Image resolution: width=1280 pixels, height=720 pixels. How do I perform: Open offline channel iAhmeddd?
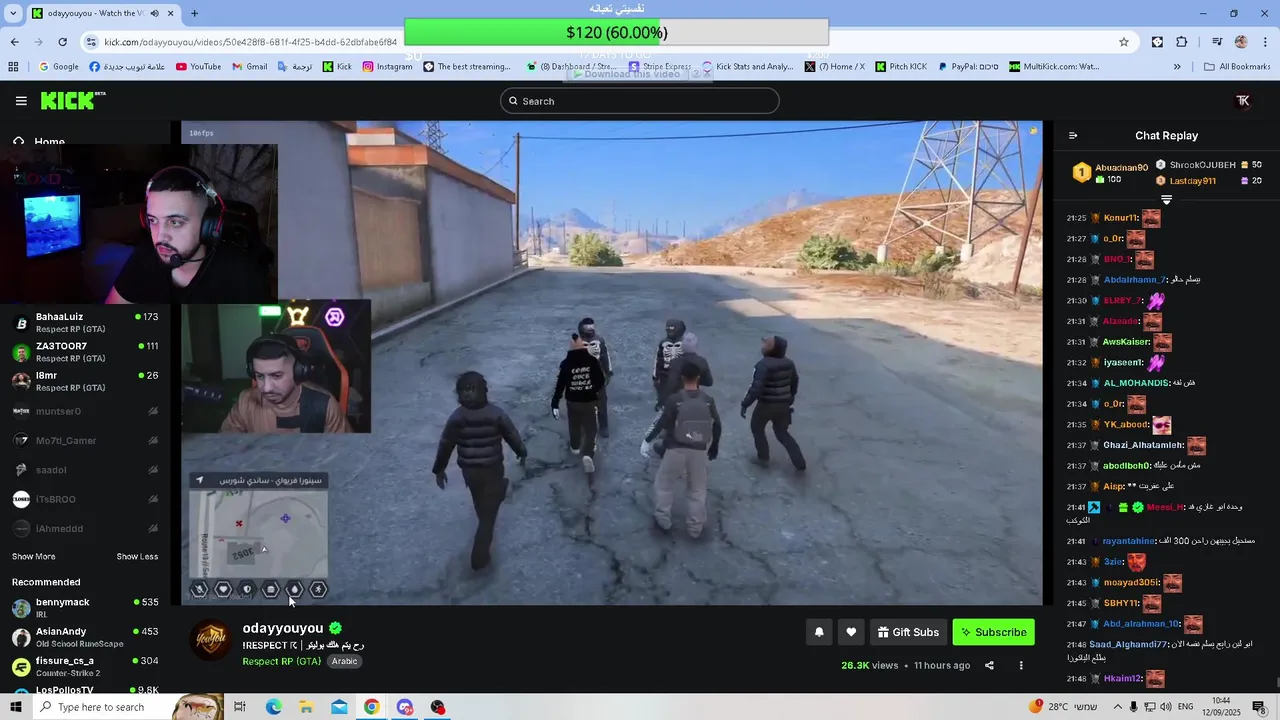coord(85,528)
